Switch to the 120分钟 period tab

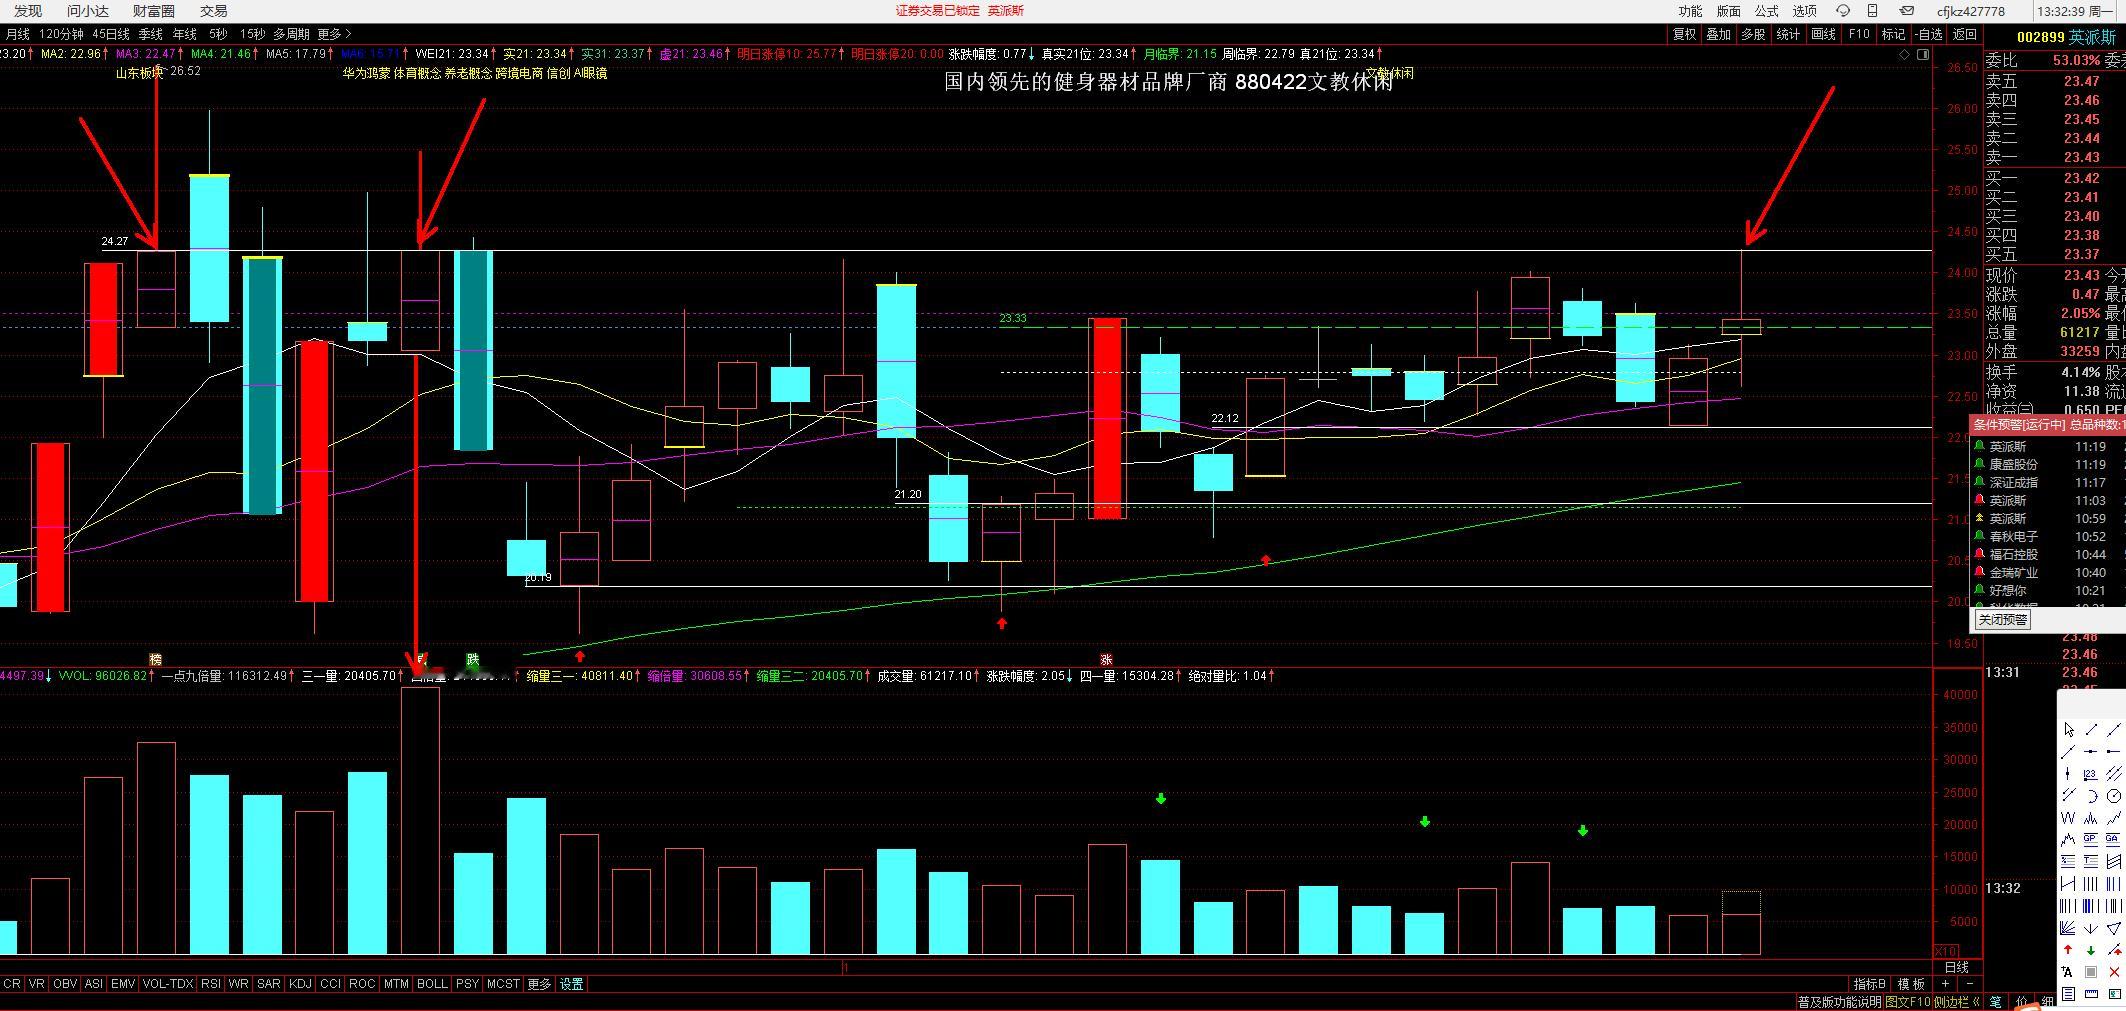pos(61,34)
